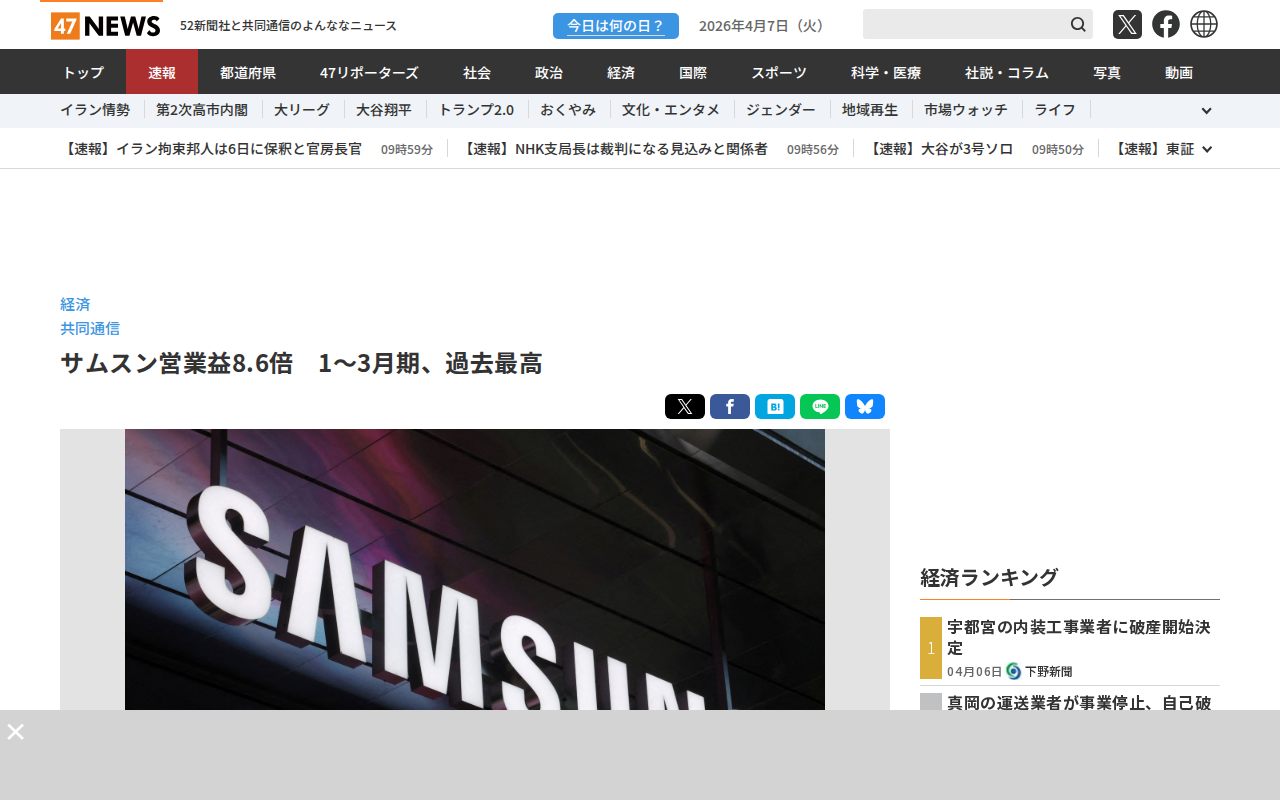
Task: Open the X (Twitter) header icon
Action: coord(1127,24)
